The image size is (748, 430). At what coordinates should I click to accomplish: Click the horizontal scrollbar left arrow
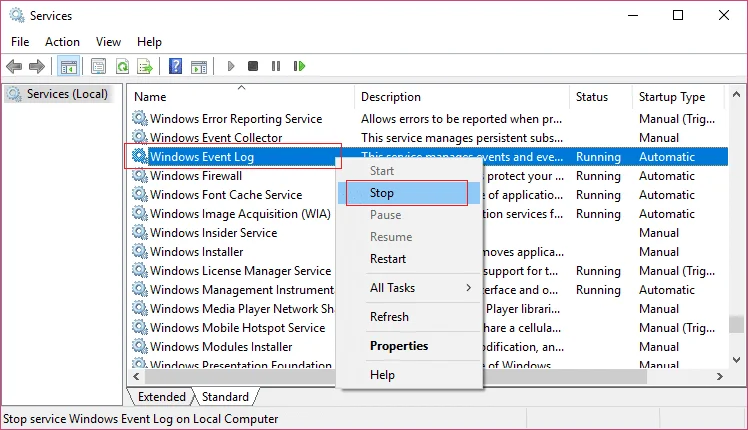[136, 377]
